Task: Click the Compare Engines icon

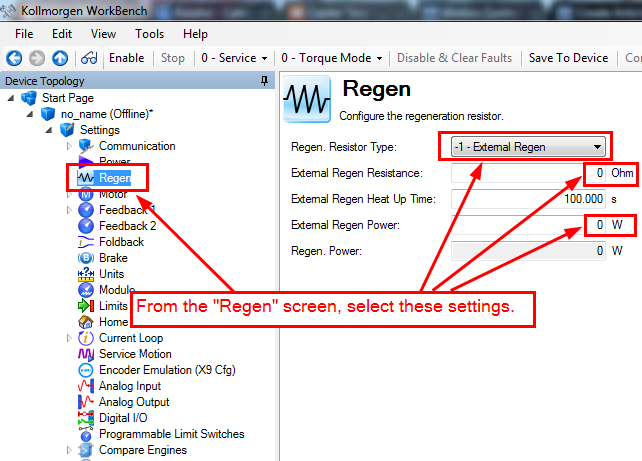Action: point(86,450)
